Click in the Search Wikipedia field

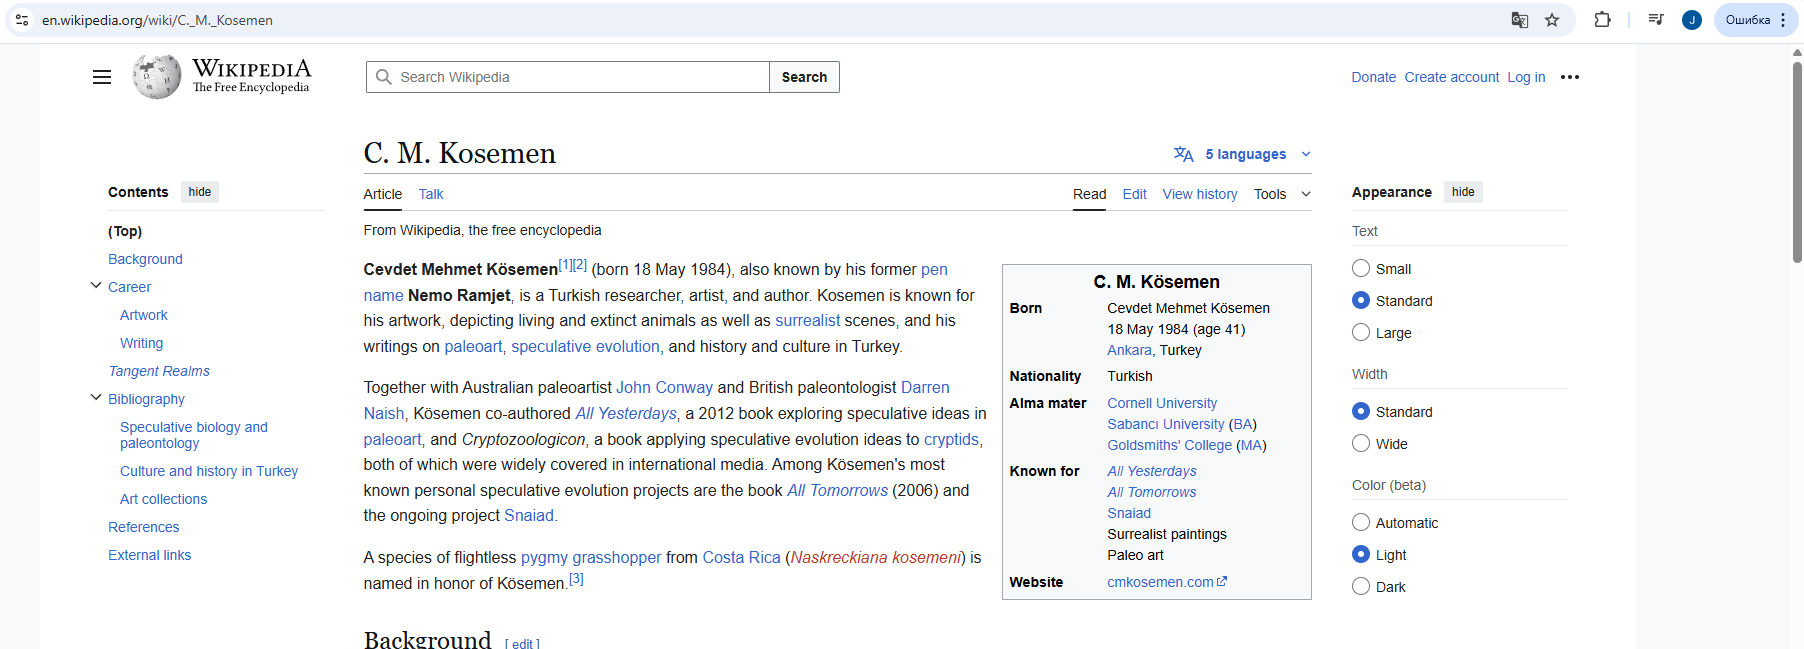click(580, 77)
